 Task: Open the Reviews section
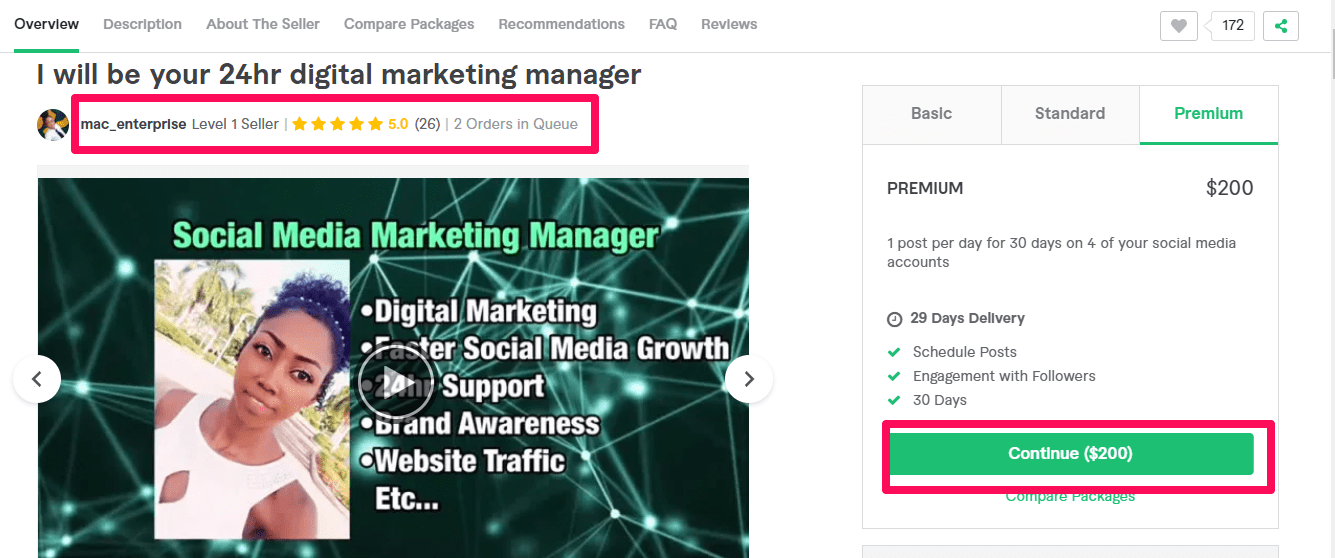729,24
